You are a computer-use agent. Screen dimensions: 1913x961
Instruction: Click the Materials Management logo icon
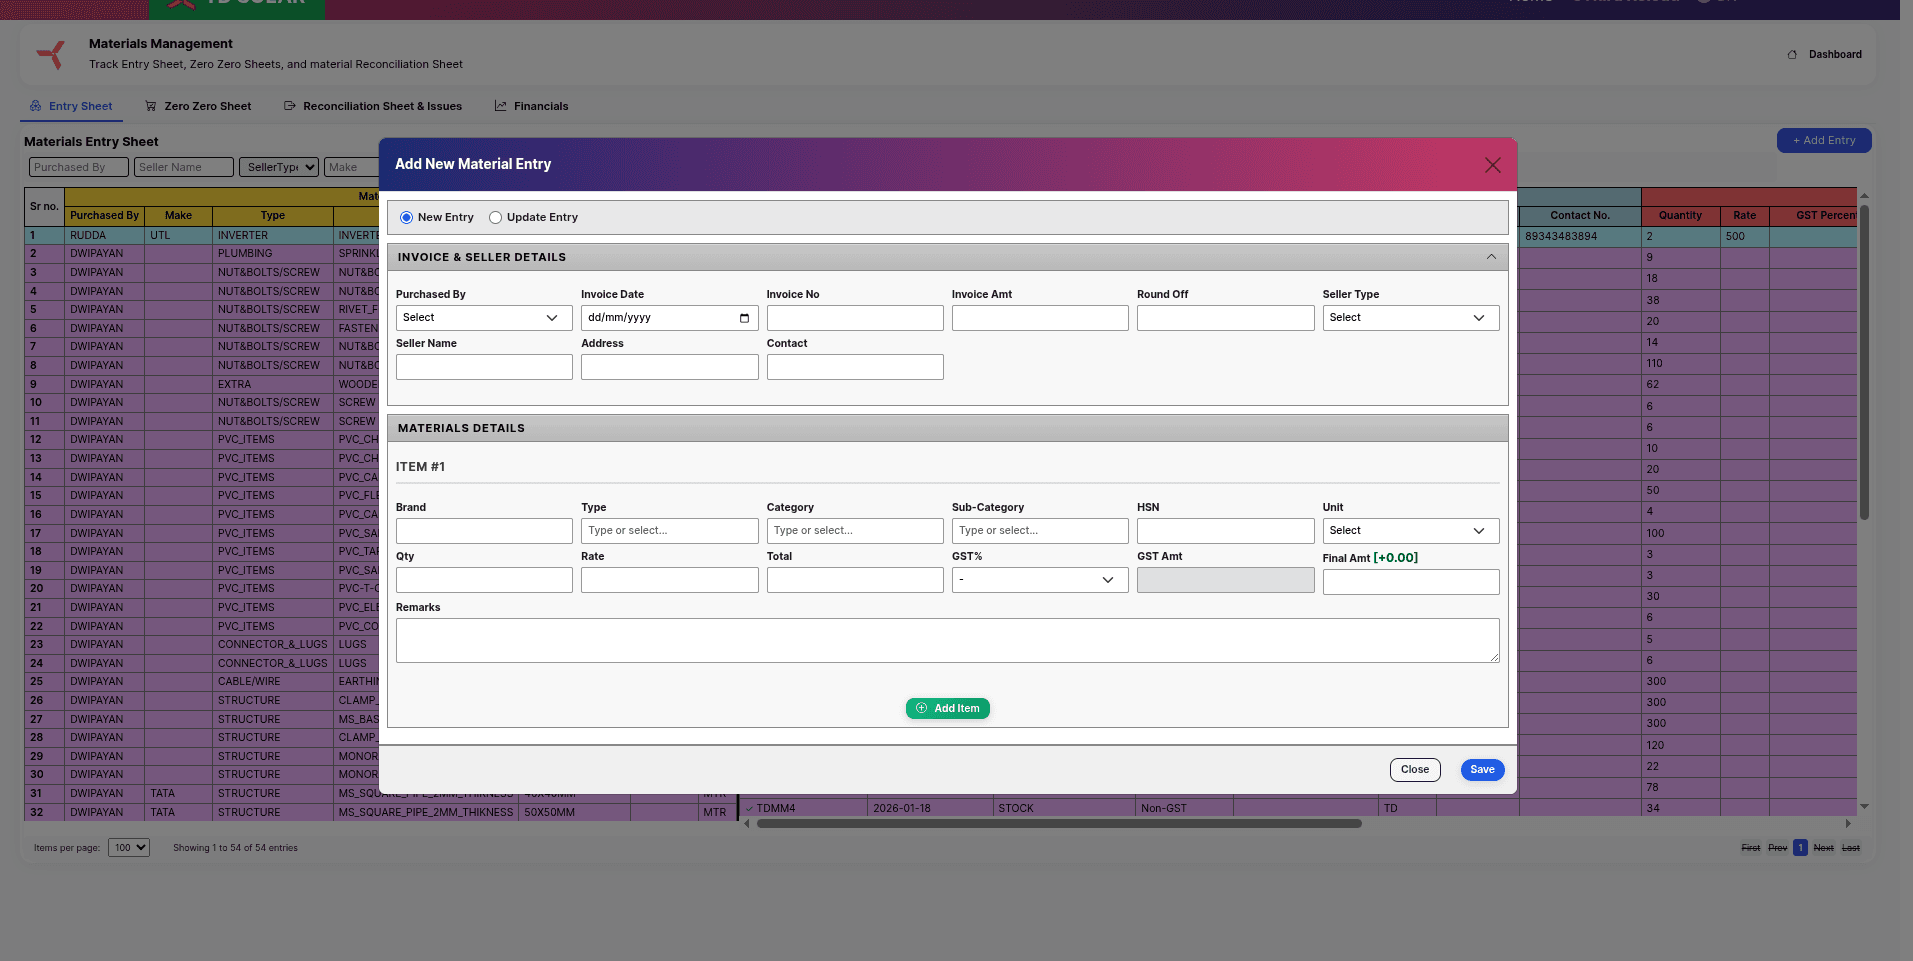[51, 54]
